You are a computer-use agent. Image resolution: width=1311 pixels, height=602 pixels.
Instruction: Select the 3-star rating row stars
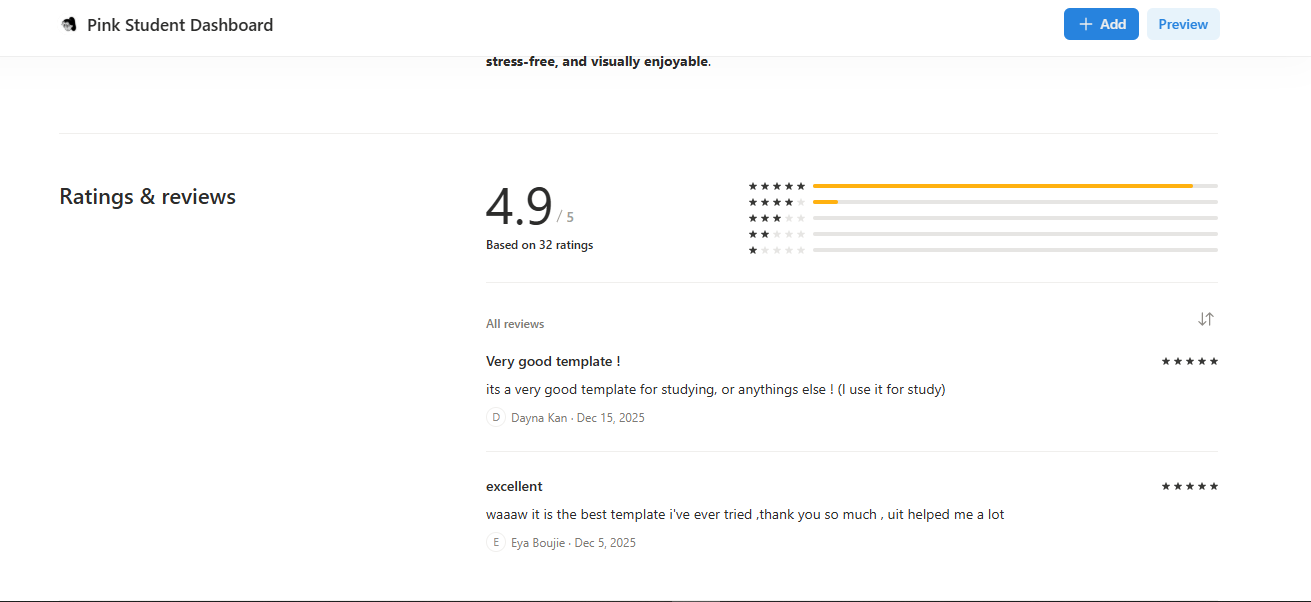point(776,218)
